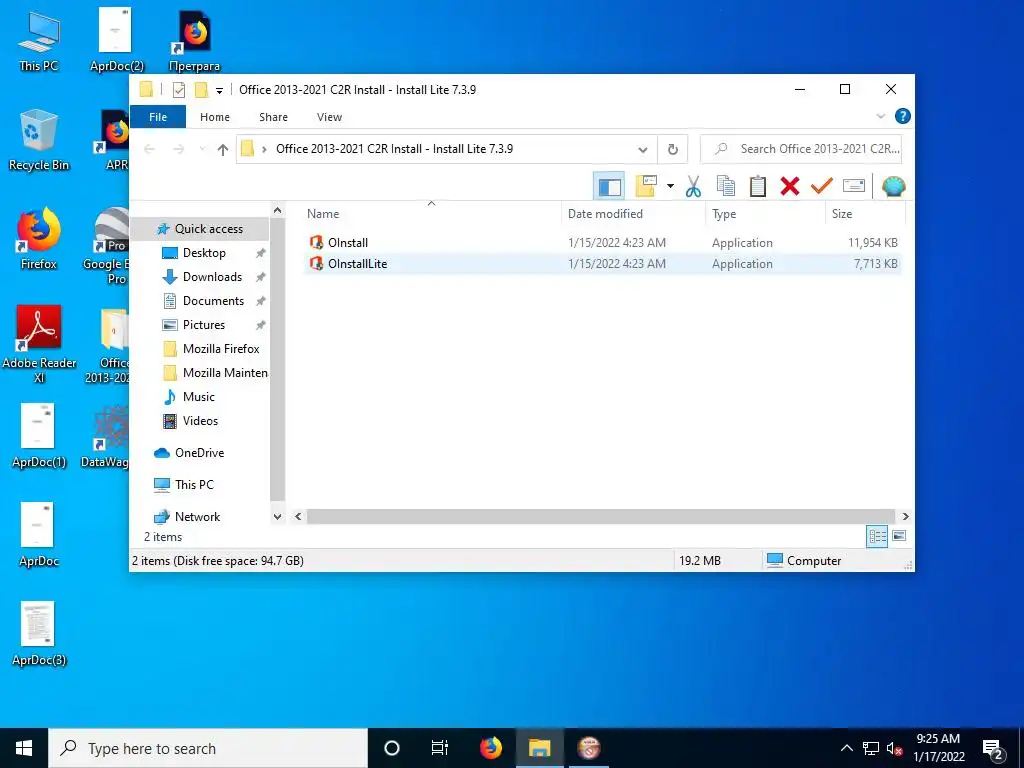
Task: Open Downloads in navigation pane
Action: click(x=212, y=277)
